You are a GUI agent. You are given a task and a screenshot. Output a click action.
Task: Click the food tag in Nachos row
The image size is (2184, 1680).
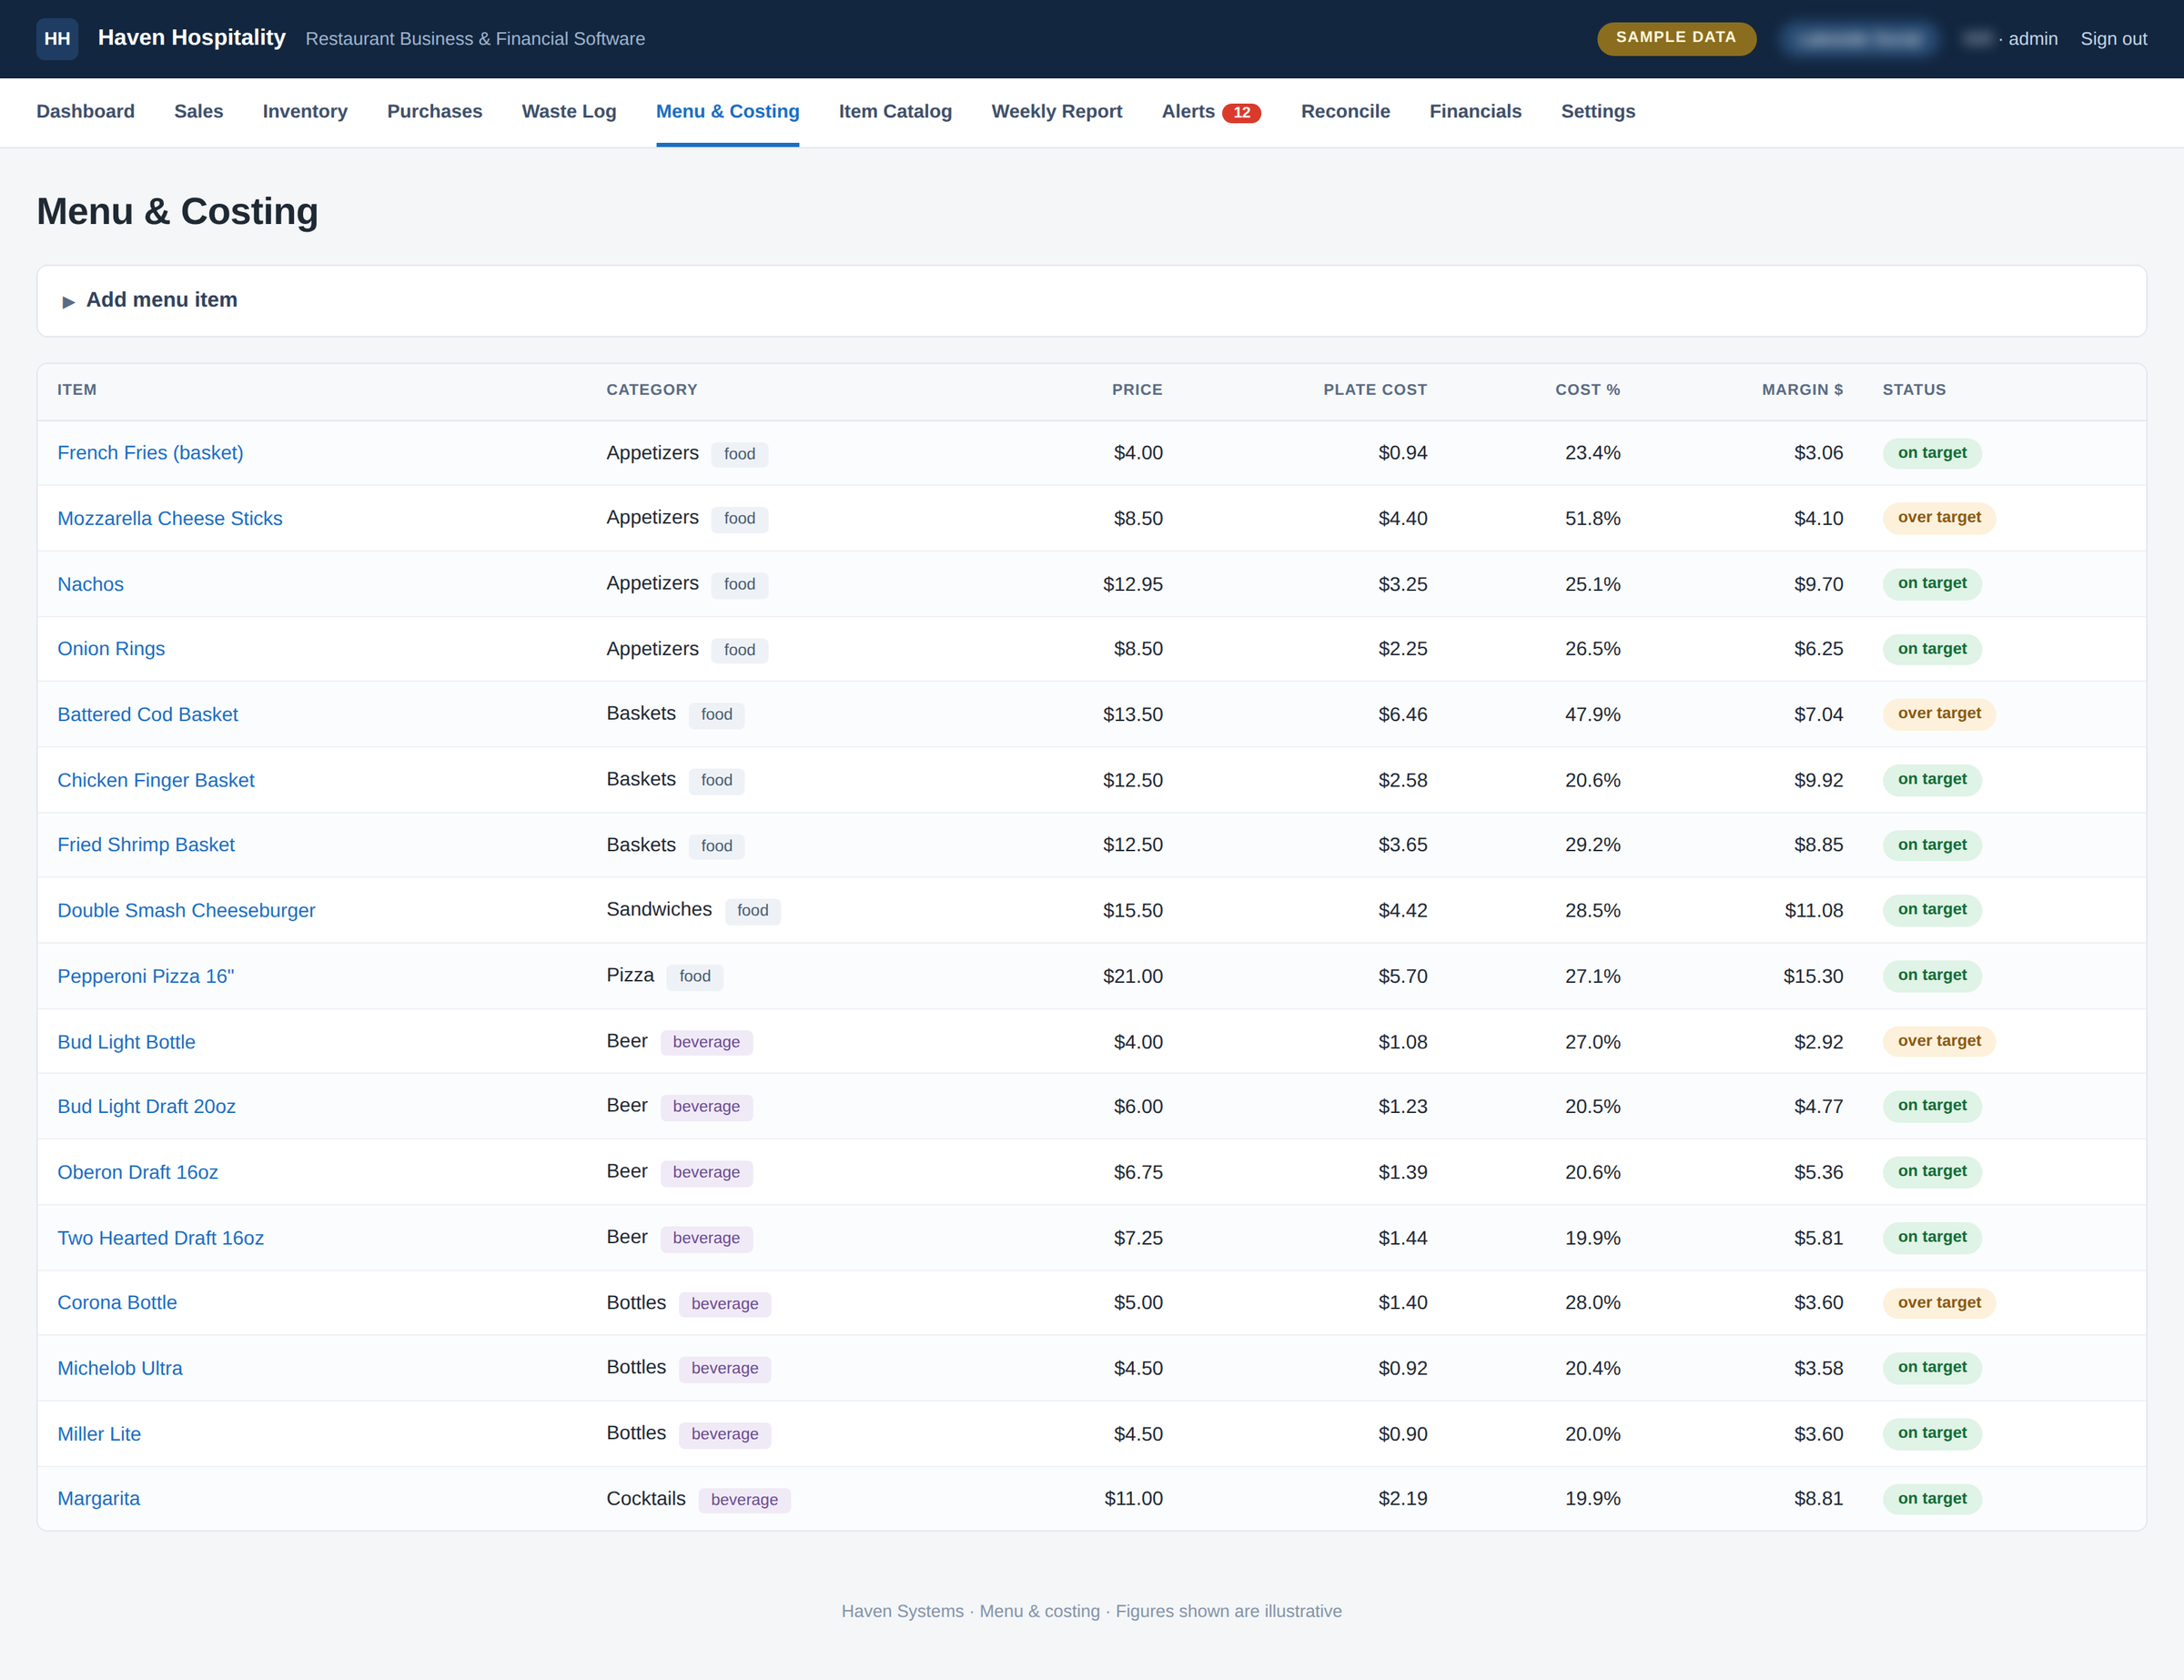tap(739, 585)
